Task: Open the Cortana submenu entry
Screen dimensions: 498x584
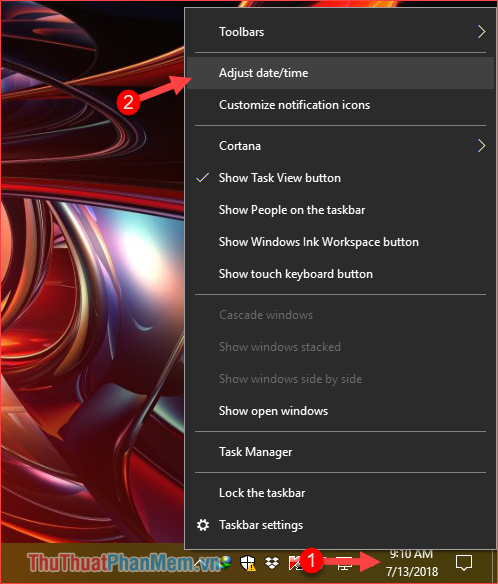Action: tap(340, 146)
